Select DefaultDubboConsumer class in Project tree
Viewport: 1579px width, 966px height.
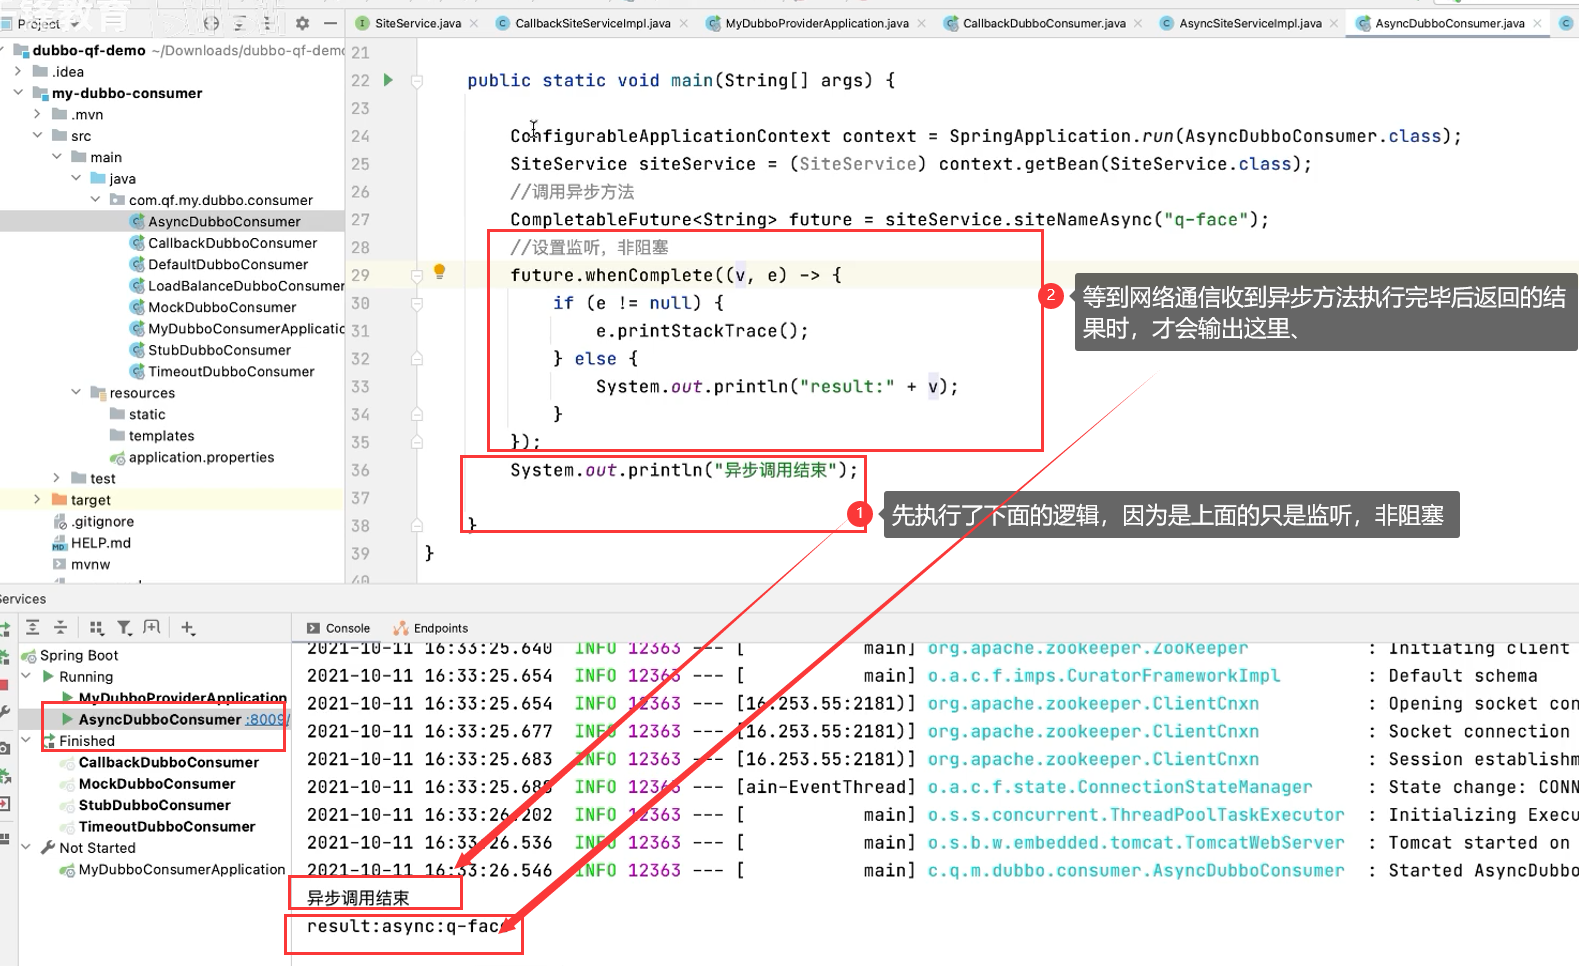[x=228, y=264]
